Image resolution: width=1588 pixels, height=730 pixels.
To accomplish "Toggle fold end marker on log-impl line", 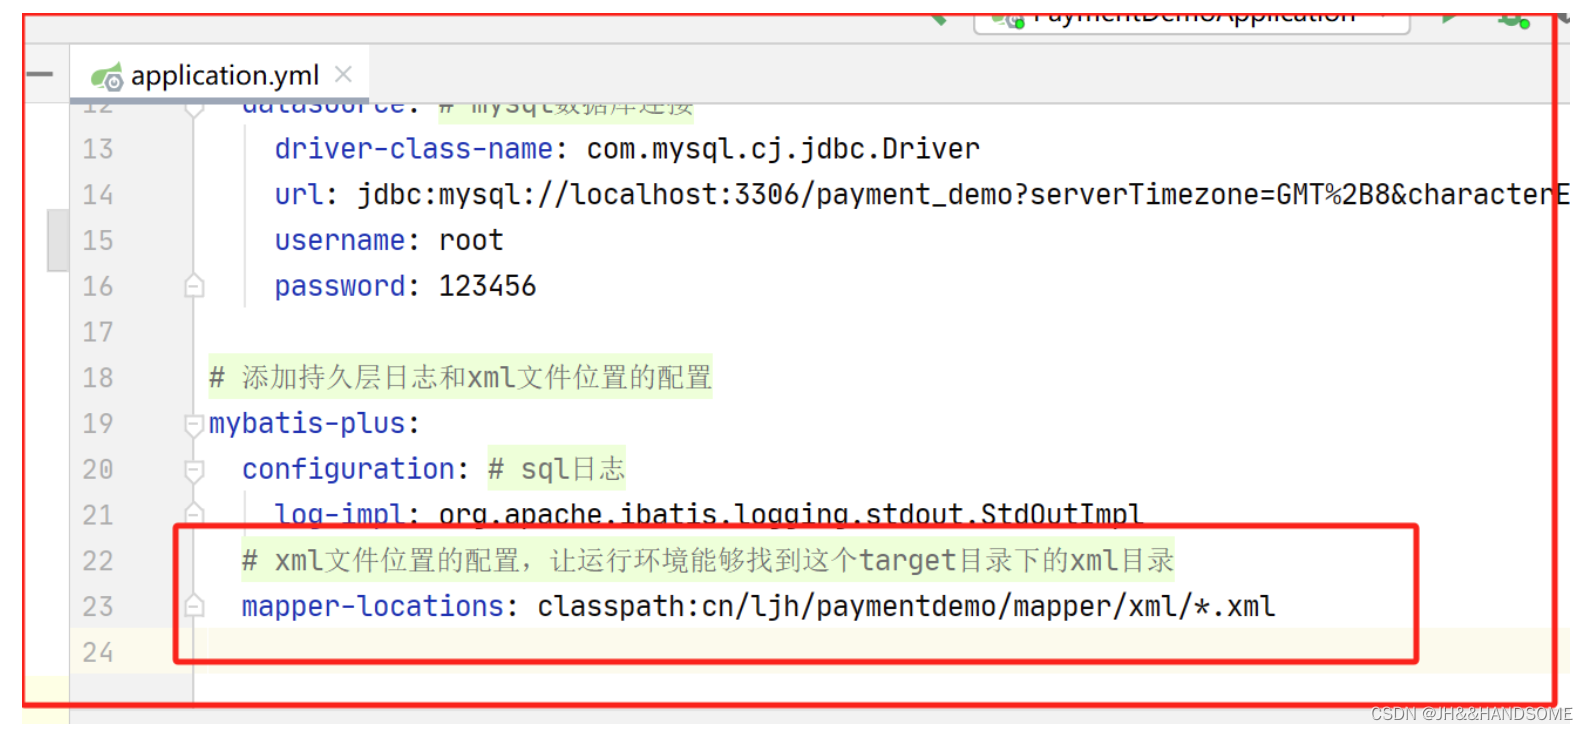I will 194,514.
